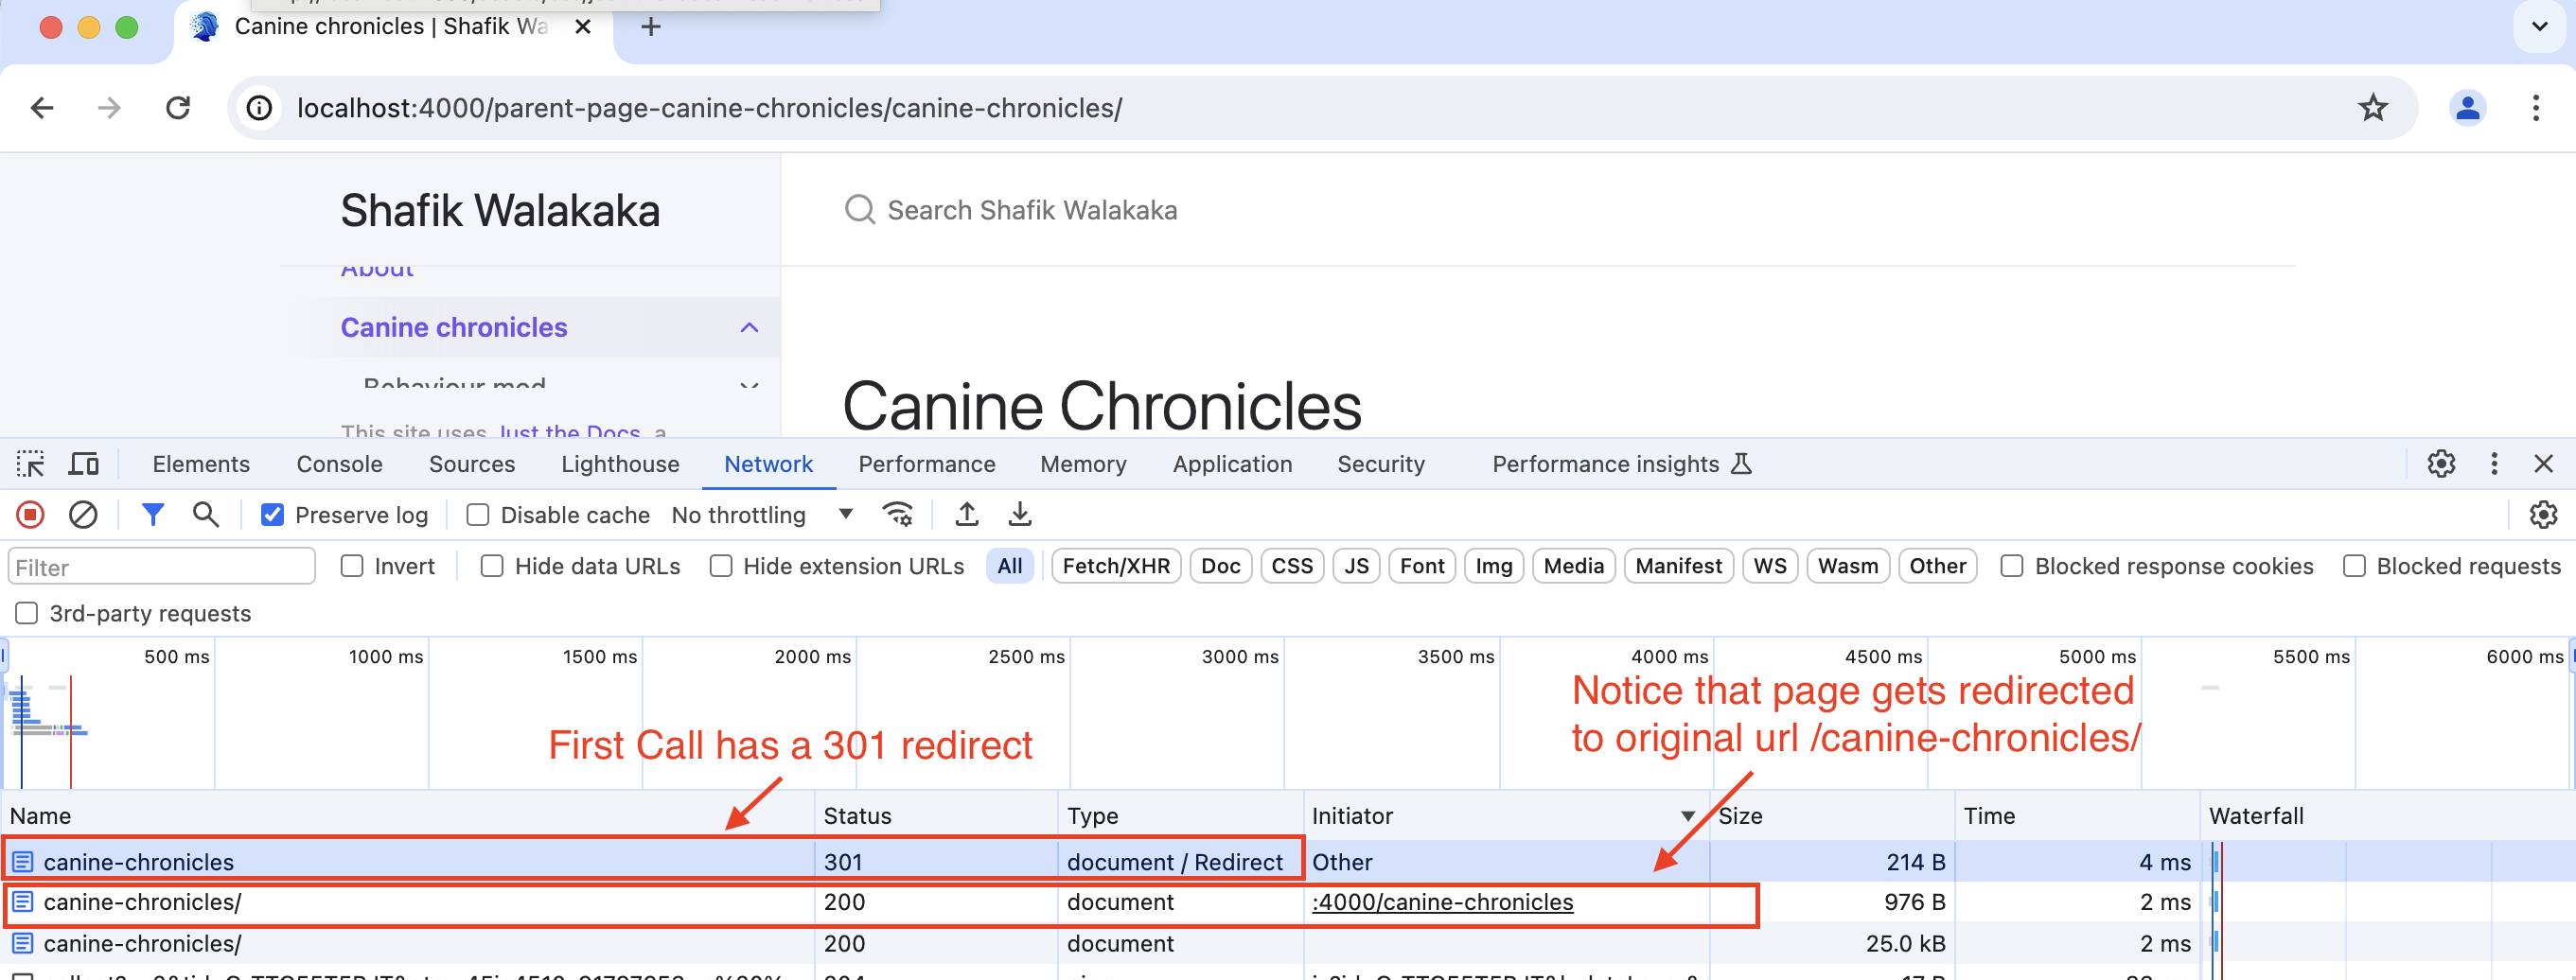The height and width of the screenshot is (980, 2576).
Task: Open a new browser tab
Action: coord(651,26)
